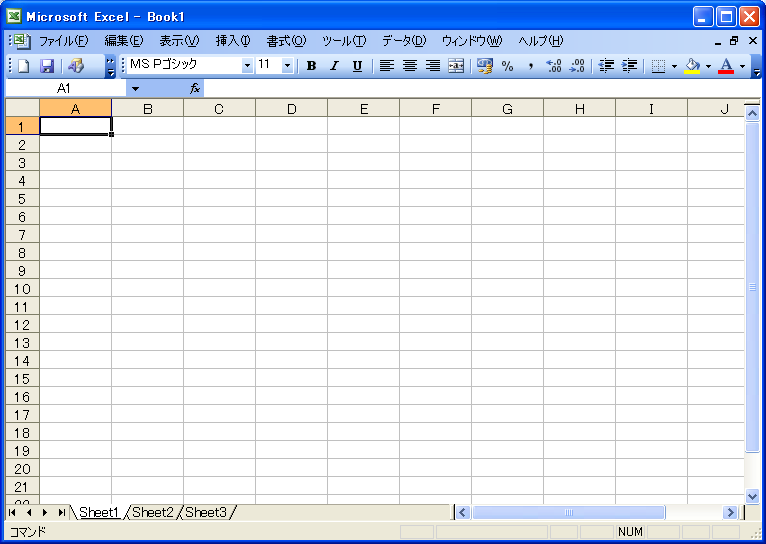Select column H header
Image resolution: width=766 pixels, height=544 pixels.
[x=579, y=108]
